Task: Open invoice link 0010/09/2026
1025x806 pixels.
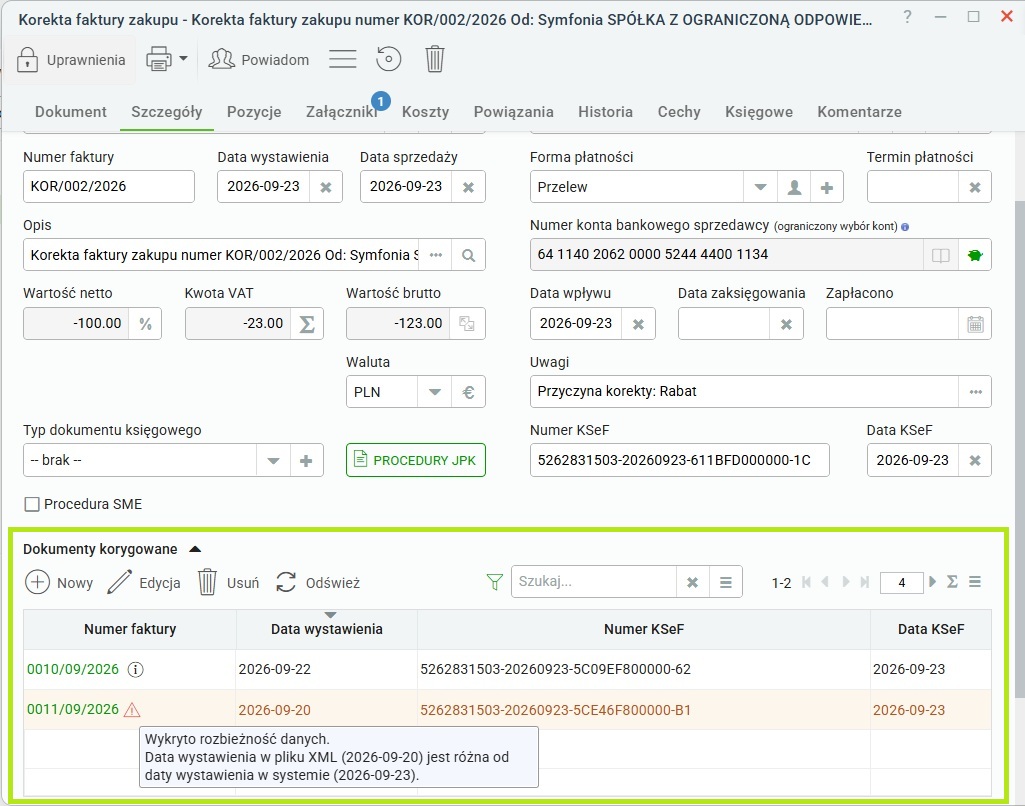Action: coord(73,669)
